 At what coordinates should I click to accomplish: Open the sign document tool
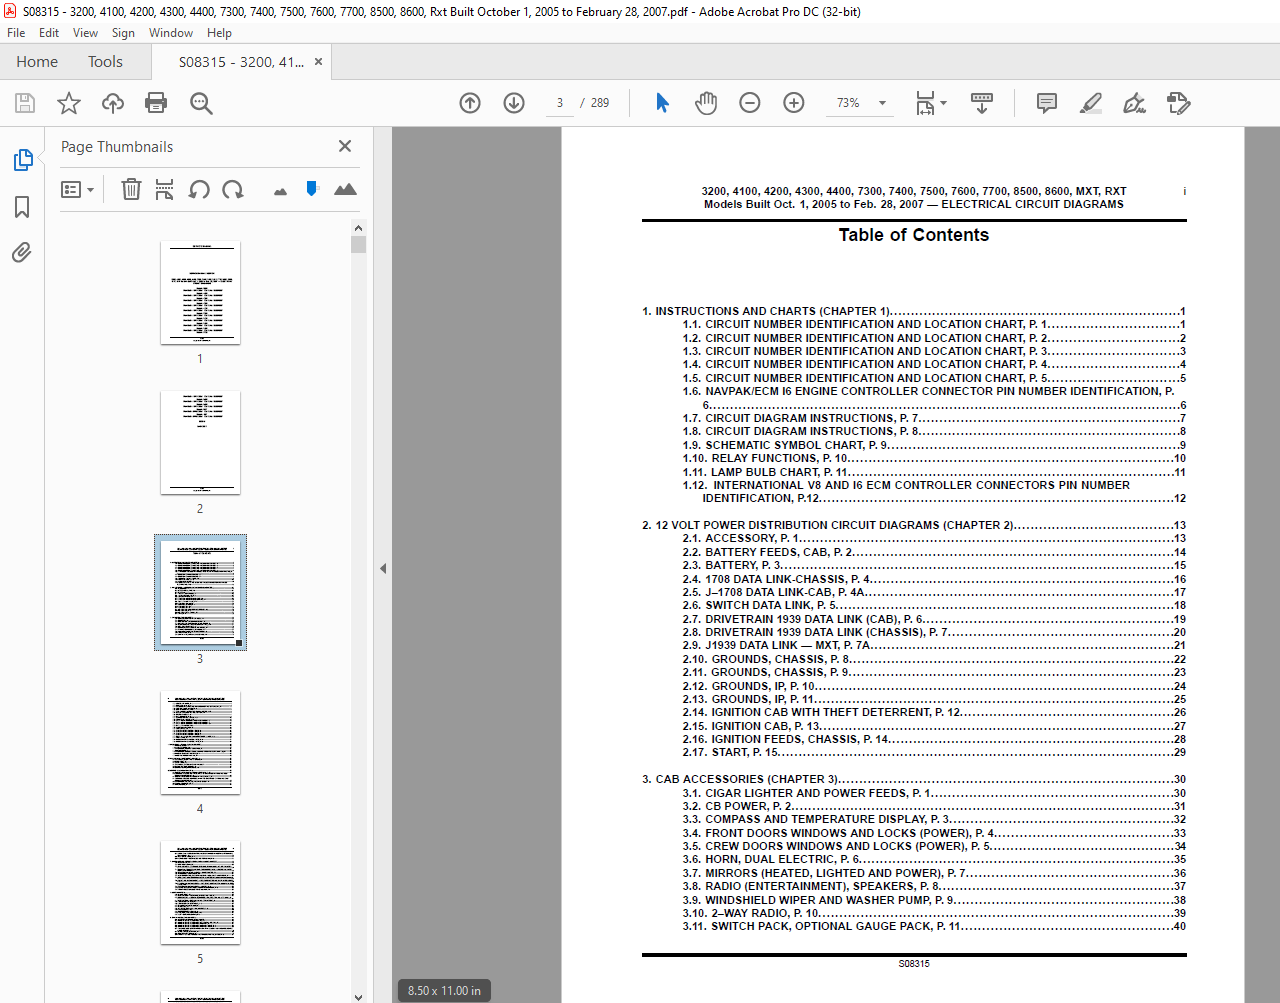[x=1134, y=103]
